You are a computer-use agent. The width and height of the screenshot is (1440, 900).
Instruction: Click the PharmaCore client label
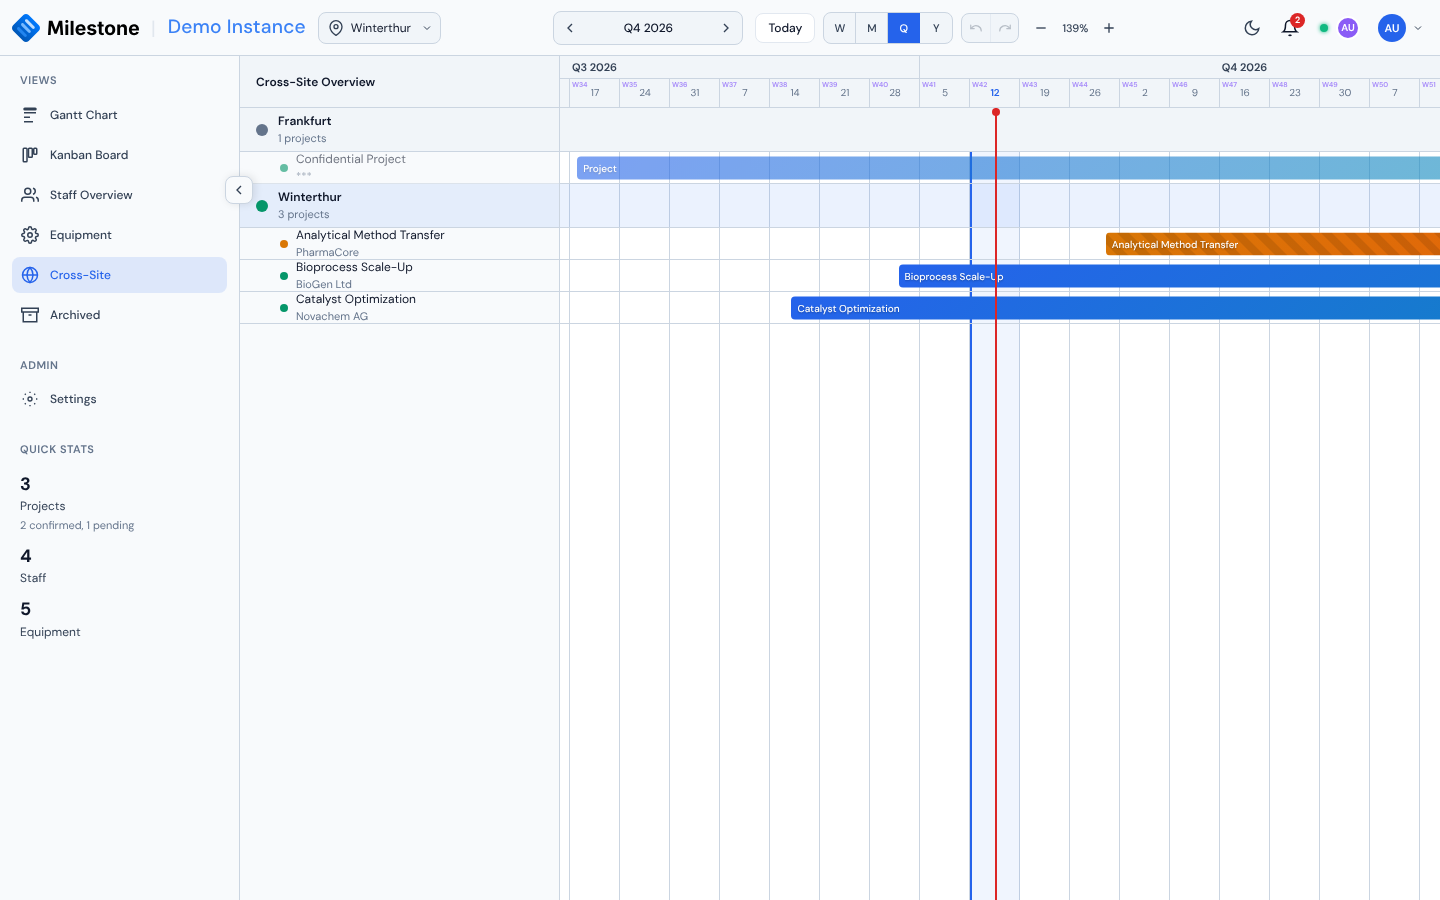[x=327, y=253]
